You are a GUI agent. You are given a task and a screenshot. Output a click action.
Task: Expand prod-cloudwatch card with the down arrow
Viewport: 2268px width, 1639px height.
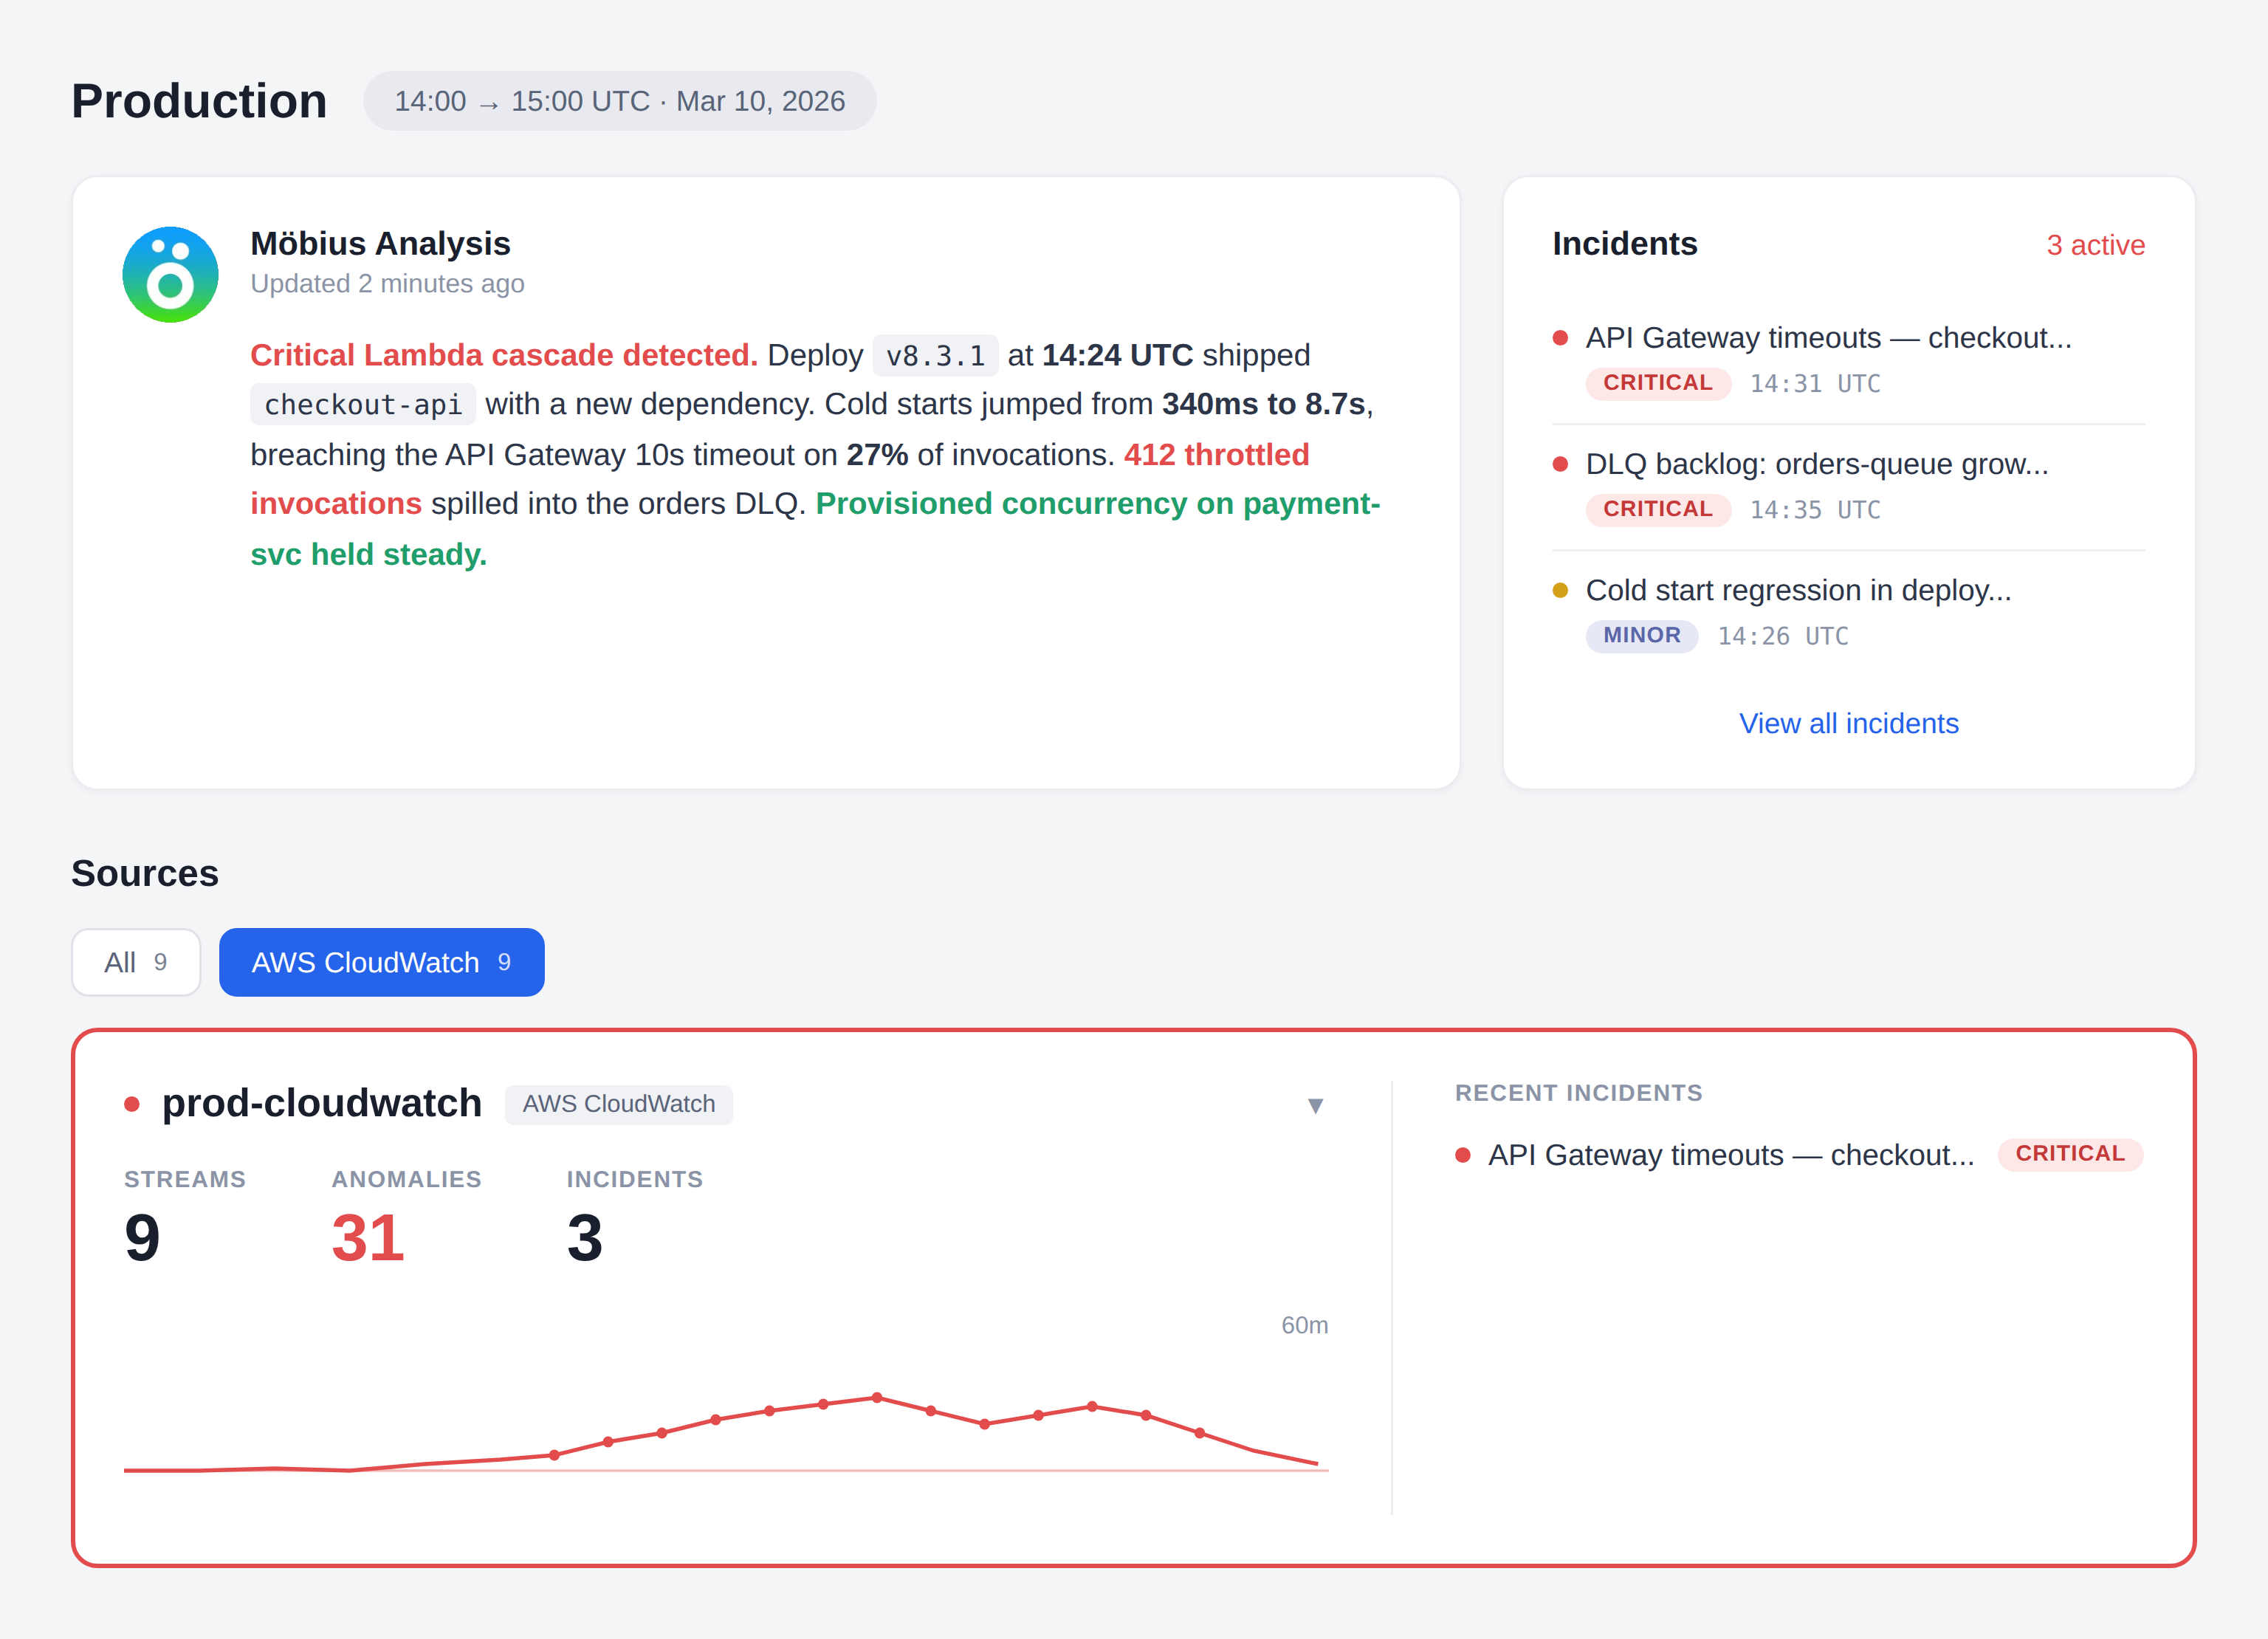(x=1315, y=1105)
